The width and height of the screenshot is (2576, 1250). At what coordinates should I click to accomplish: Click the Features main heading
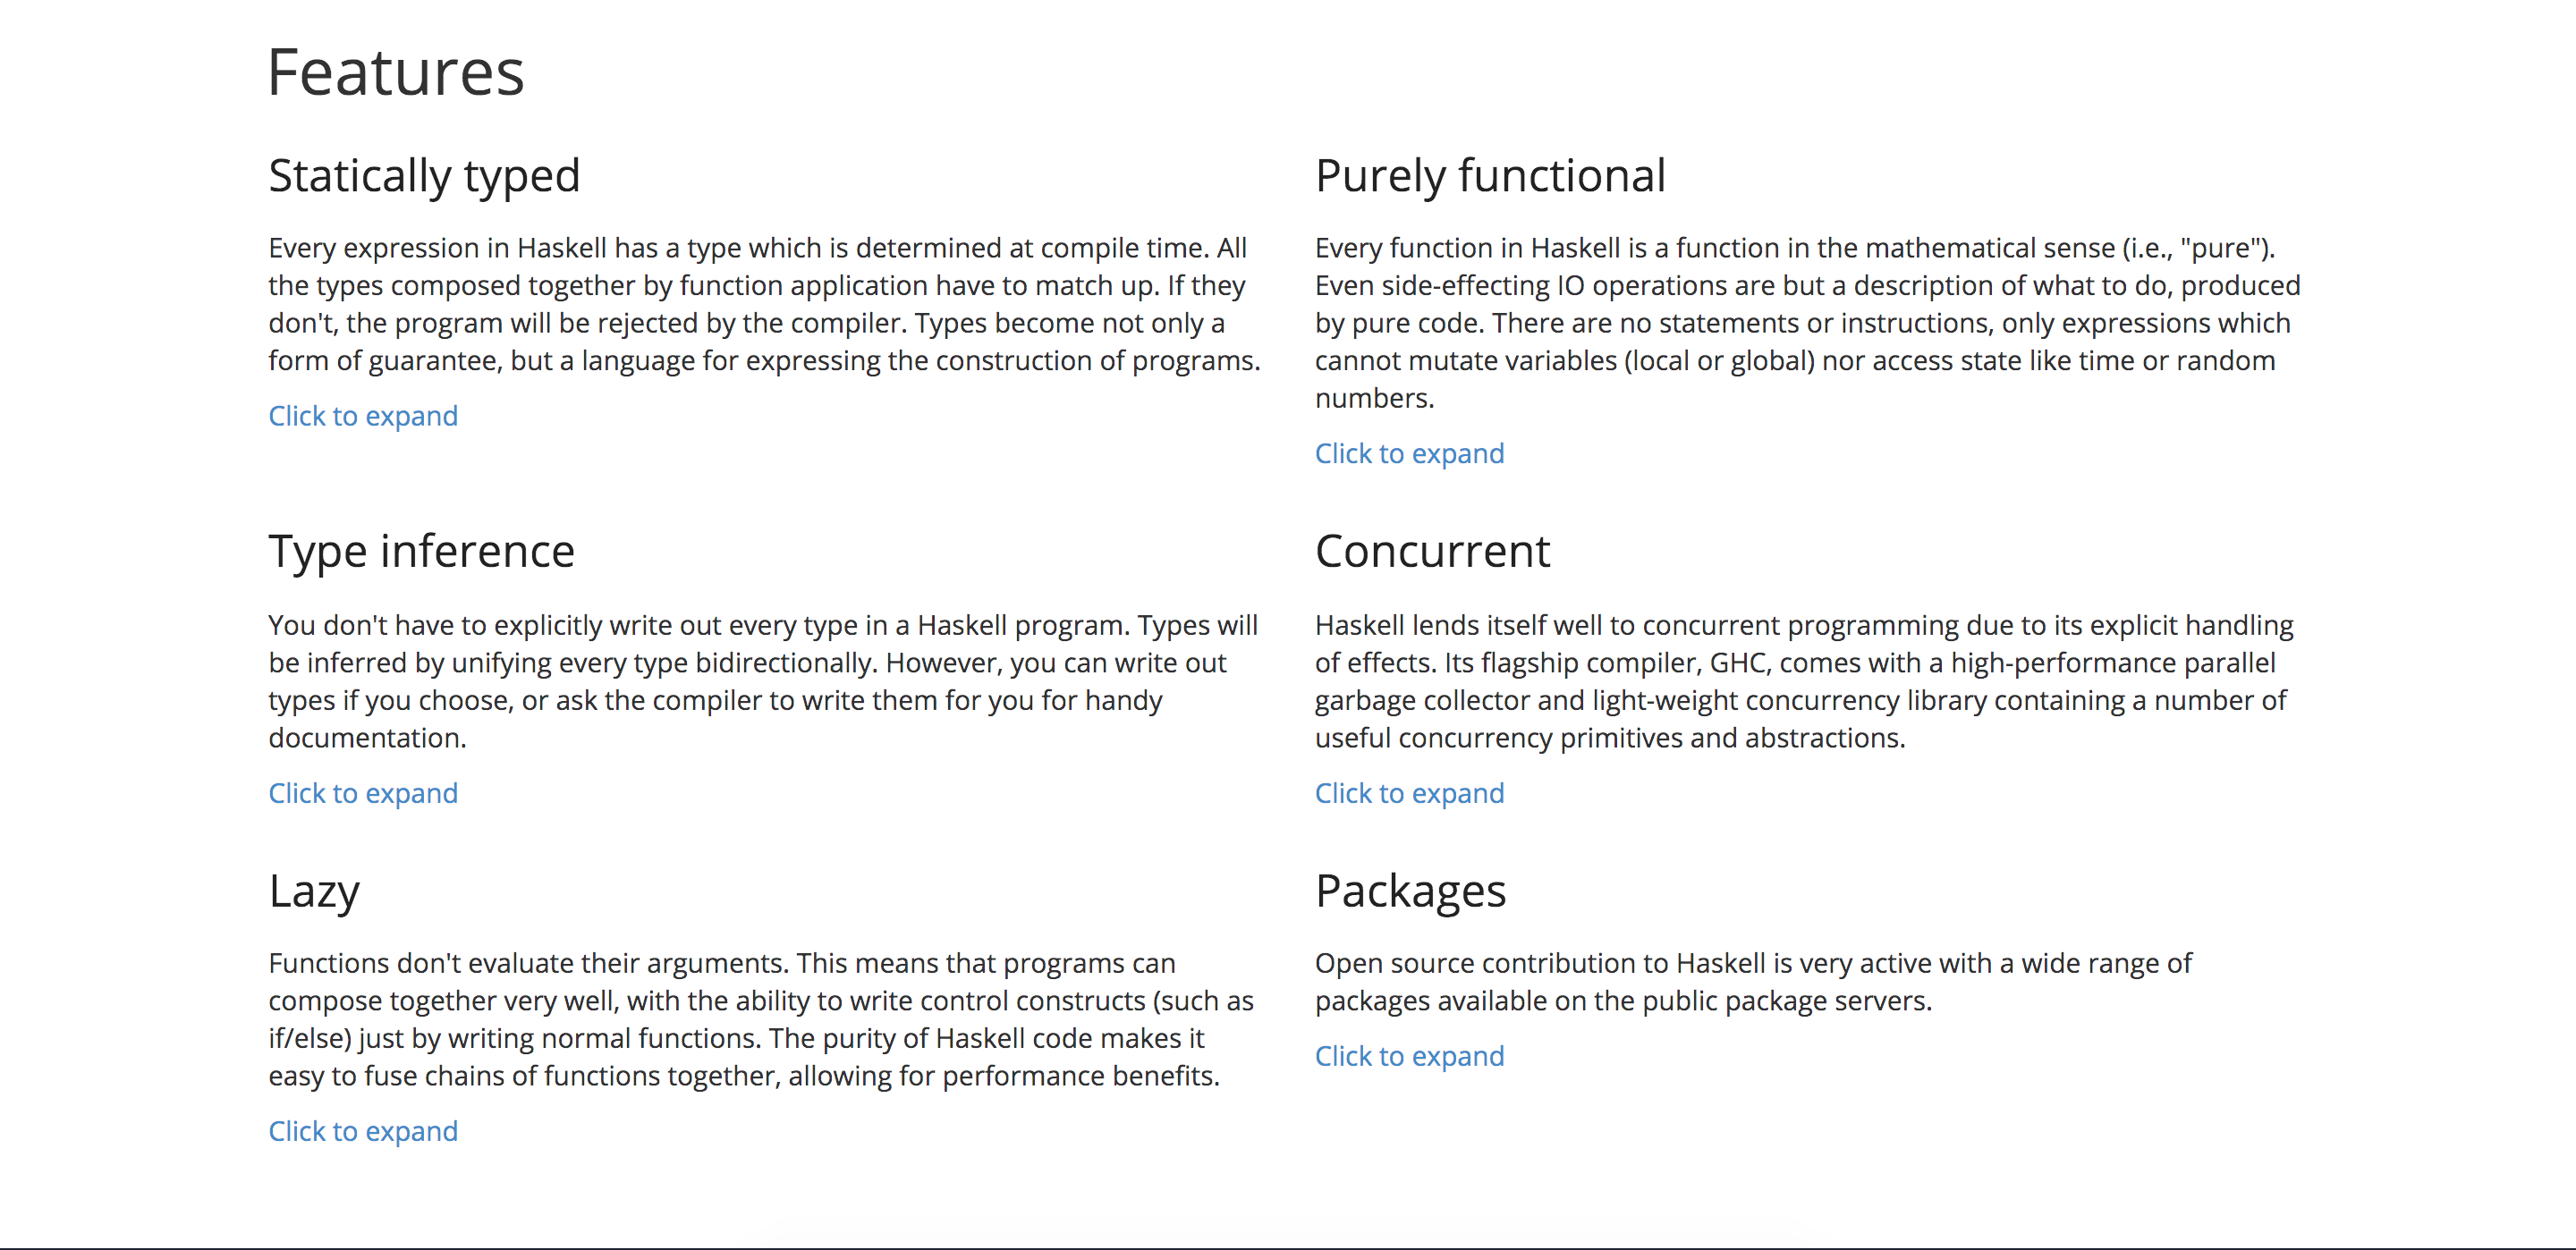tap(396, 72)
